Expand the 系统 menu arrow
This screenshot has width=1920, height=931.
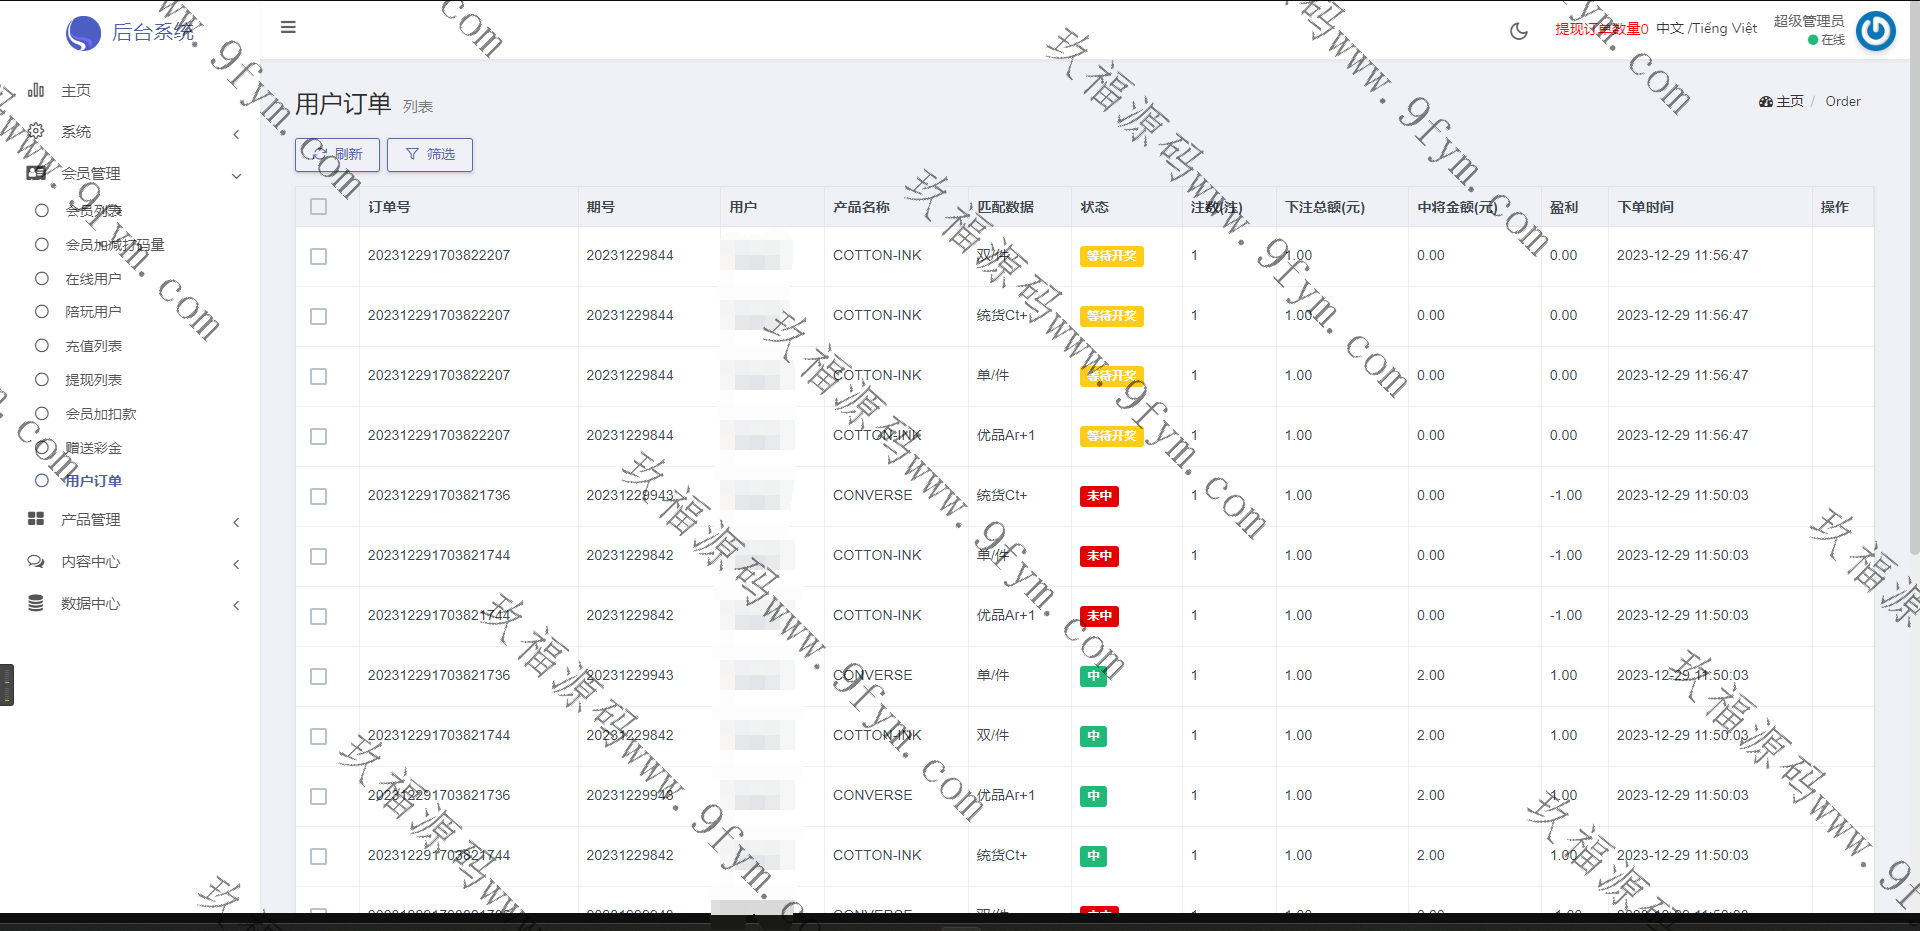236,134
